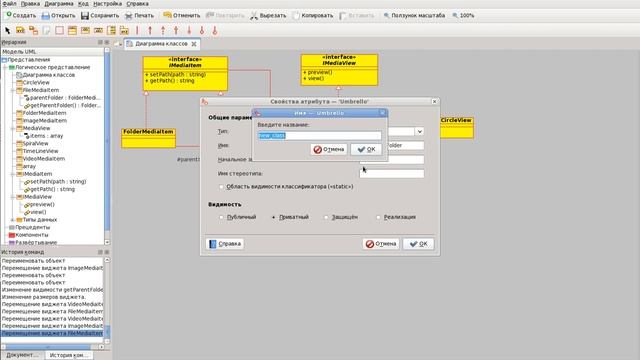Open the Тип combo box dropdown arrow
Screen dimensions: 640x360
(x=419, y=131)
